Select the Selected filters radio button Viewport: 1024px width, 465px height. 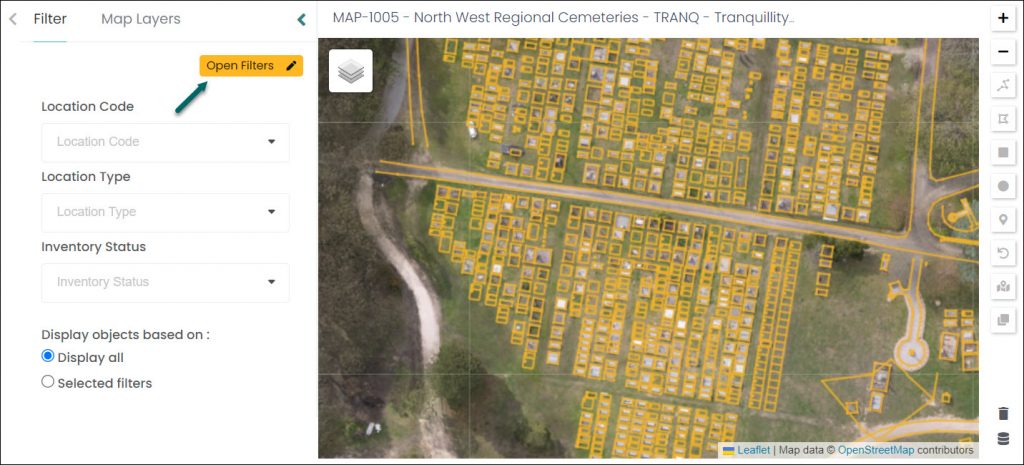(47, 382)
